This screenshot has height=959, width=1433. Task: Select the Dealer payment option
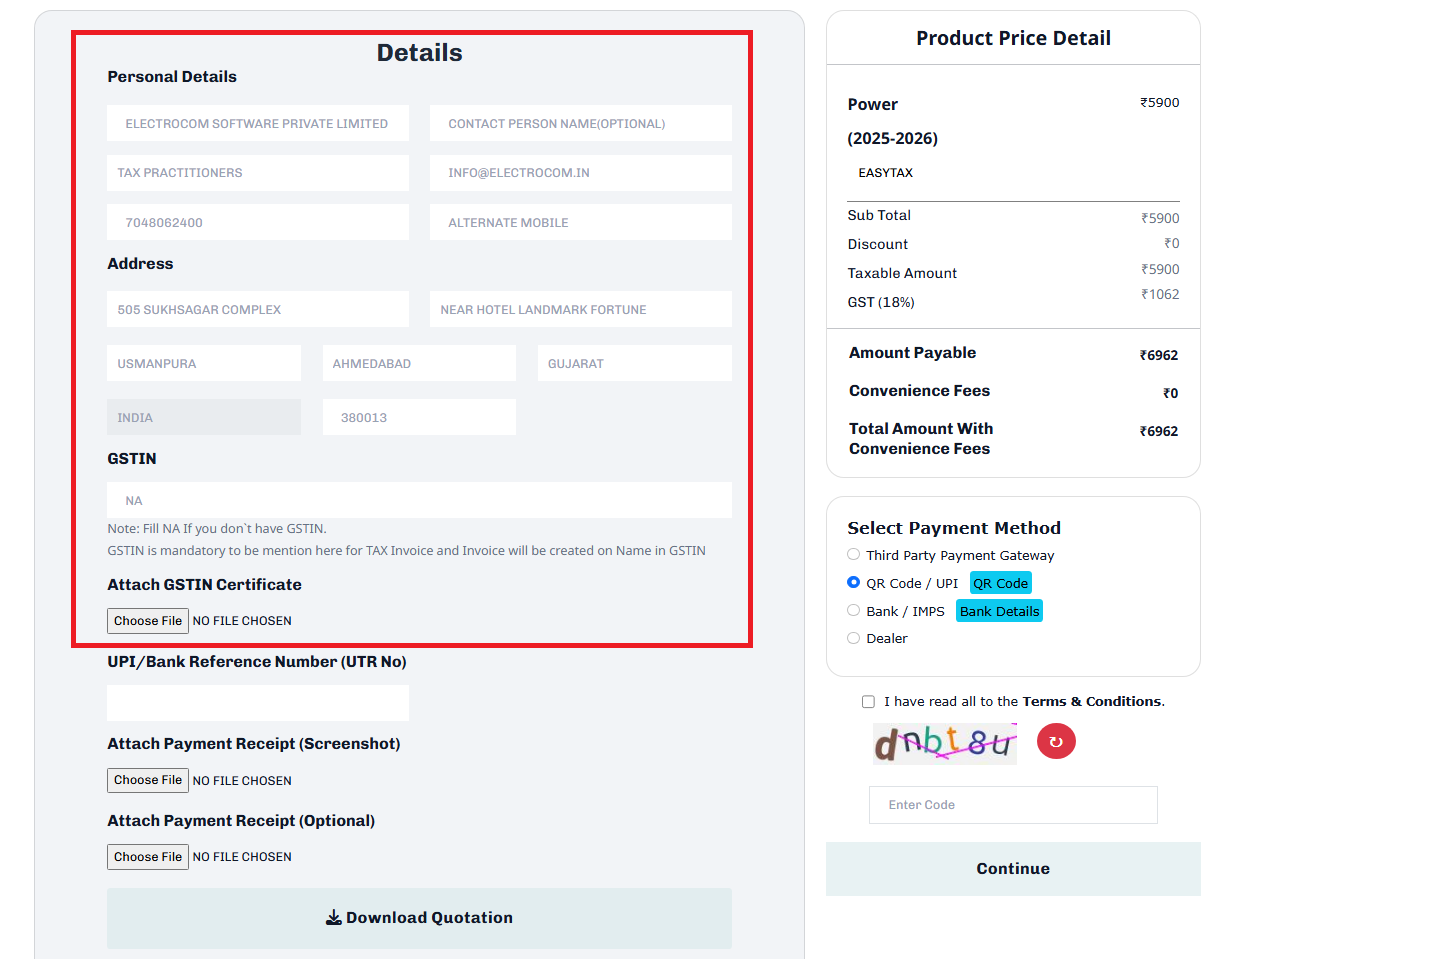coord(853,638)
